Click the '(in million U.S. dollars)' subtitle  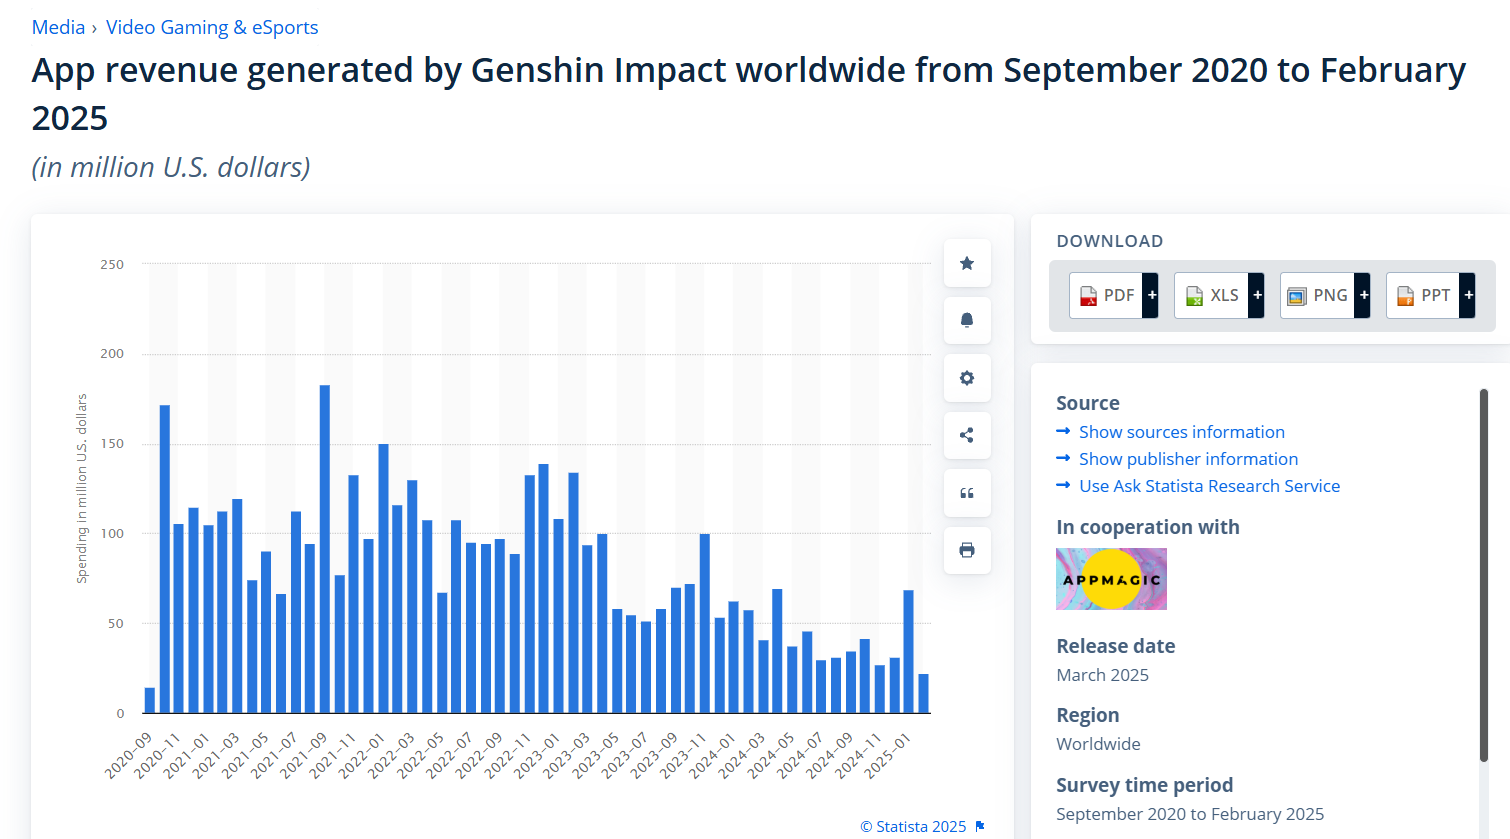171,167
